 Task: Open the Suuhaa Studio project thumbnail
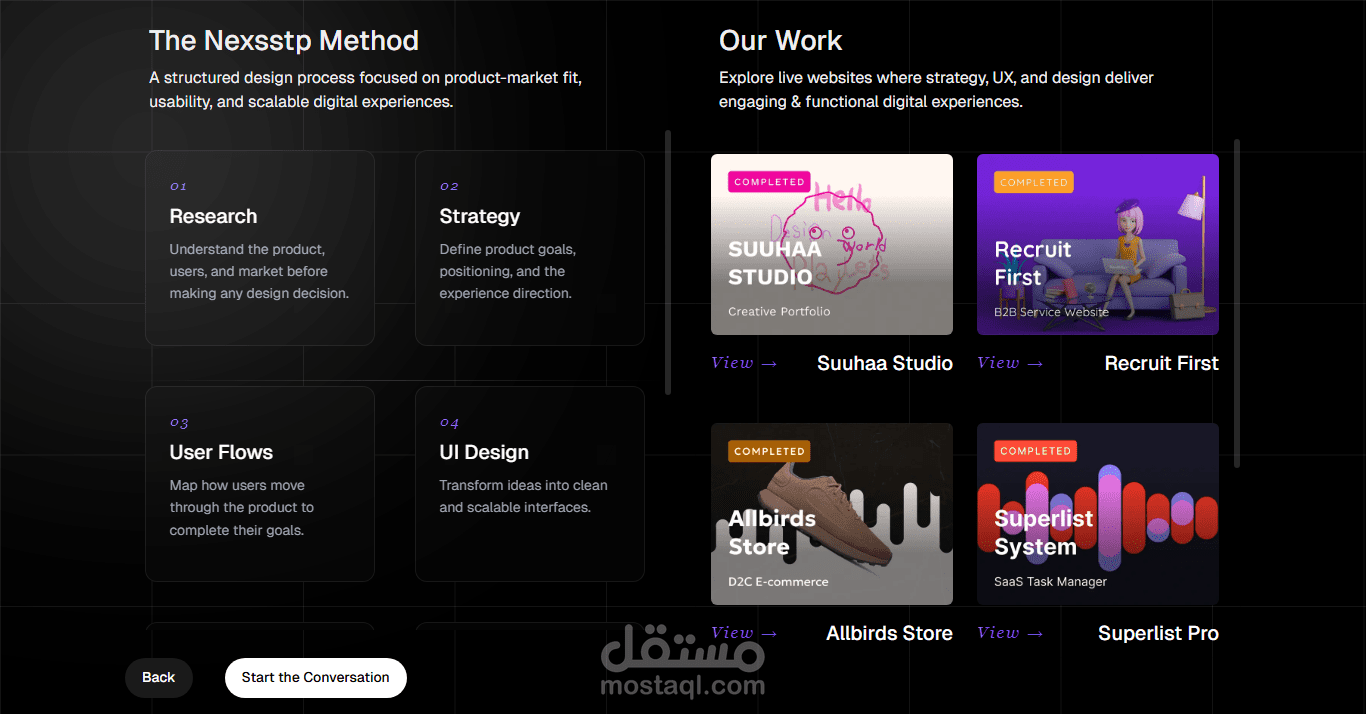pyautogui.click(x=832, y=244)
